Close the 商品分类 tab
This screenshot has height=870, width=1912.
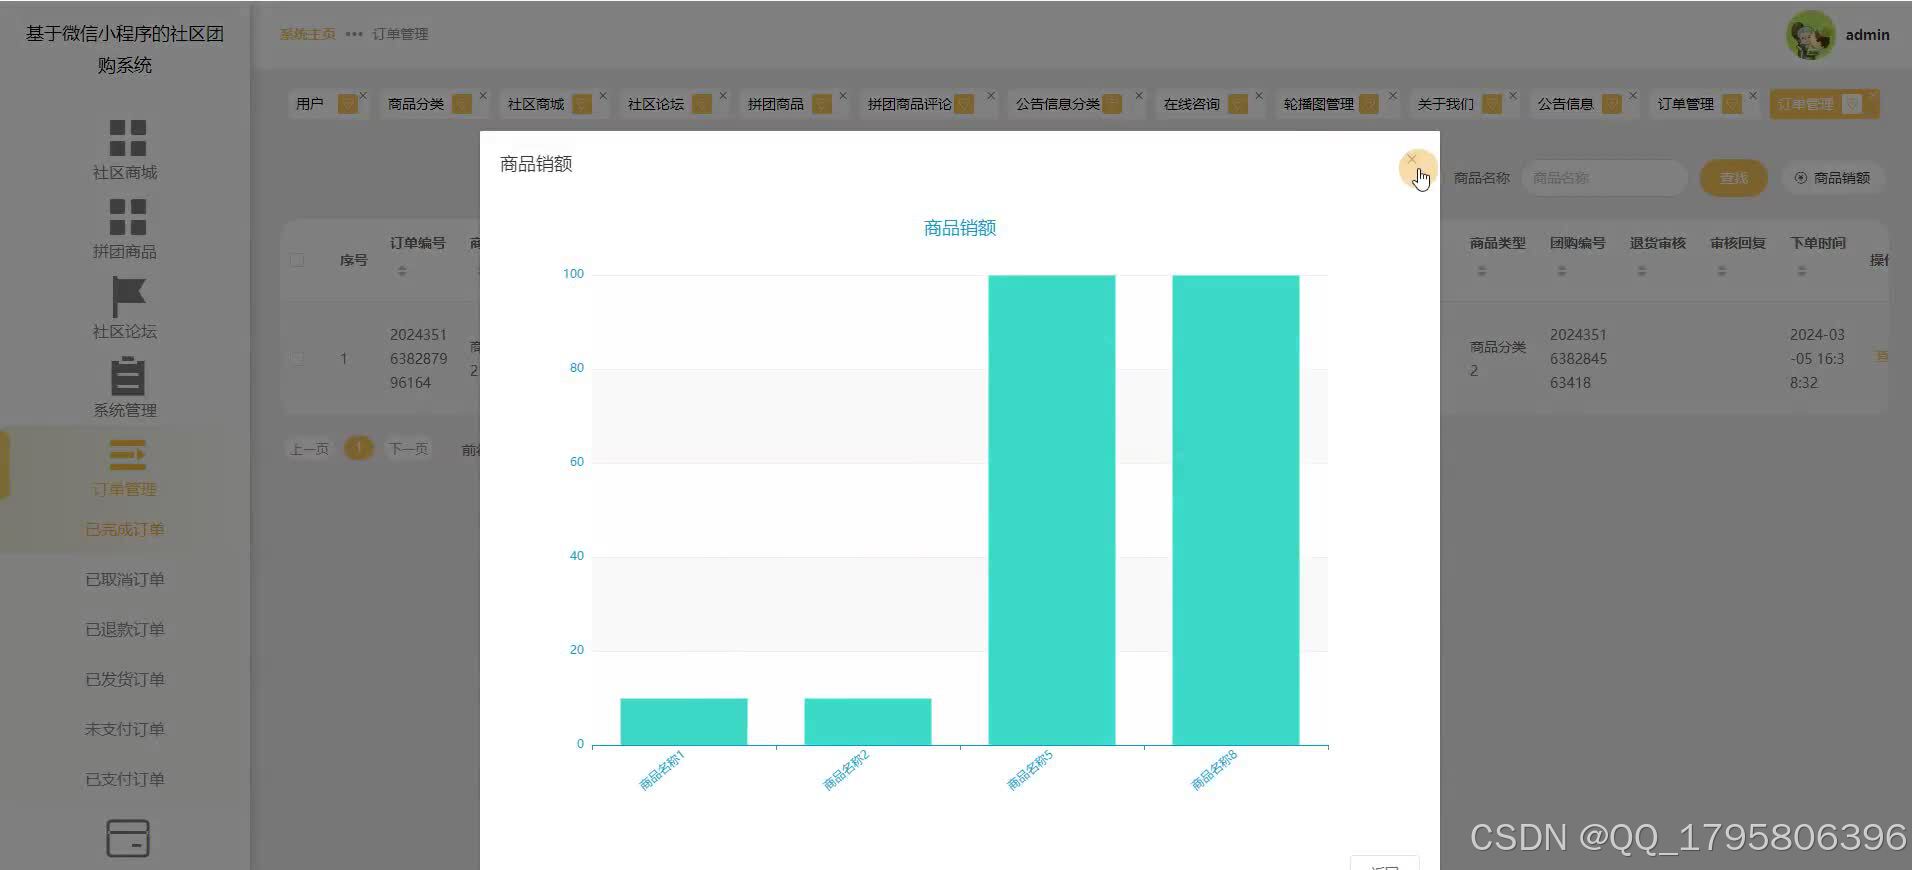483,96
